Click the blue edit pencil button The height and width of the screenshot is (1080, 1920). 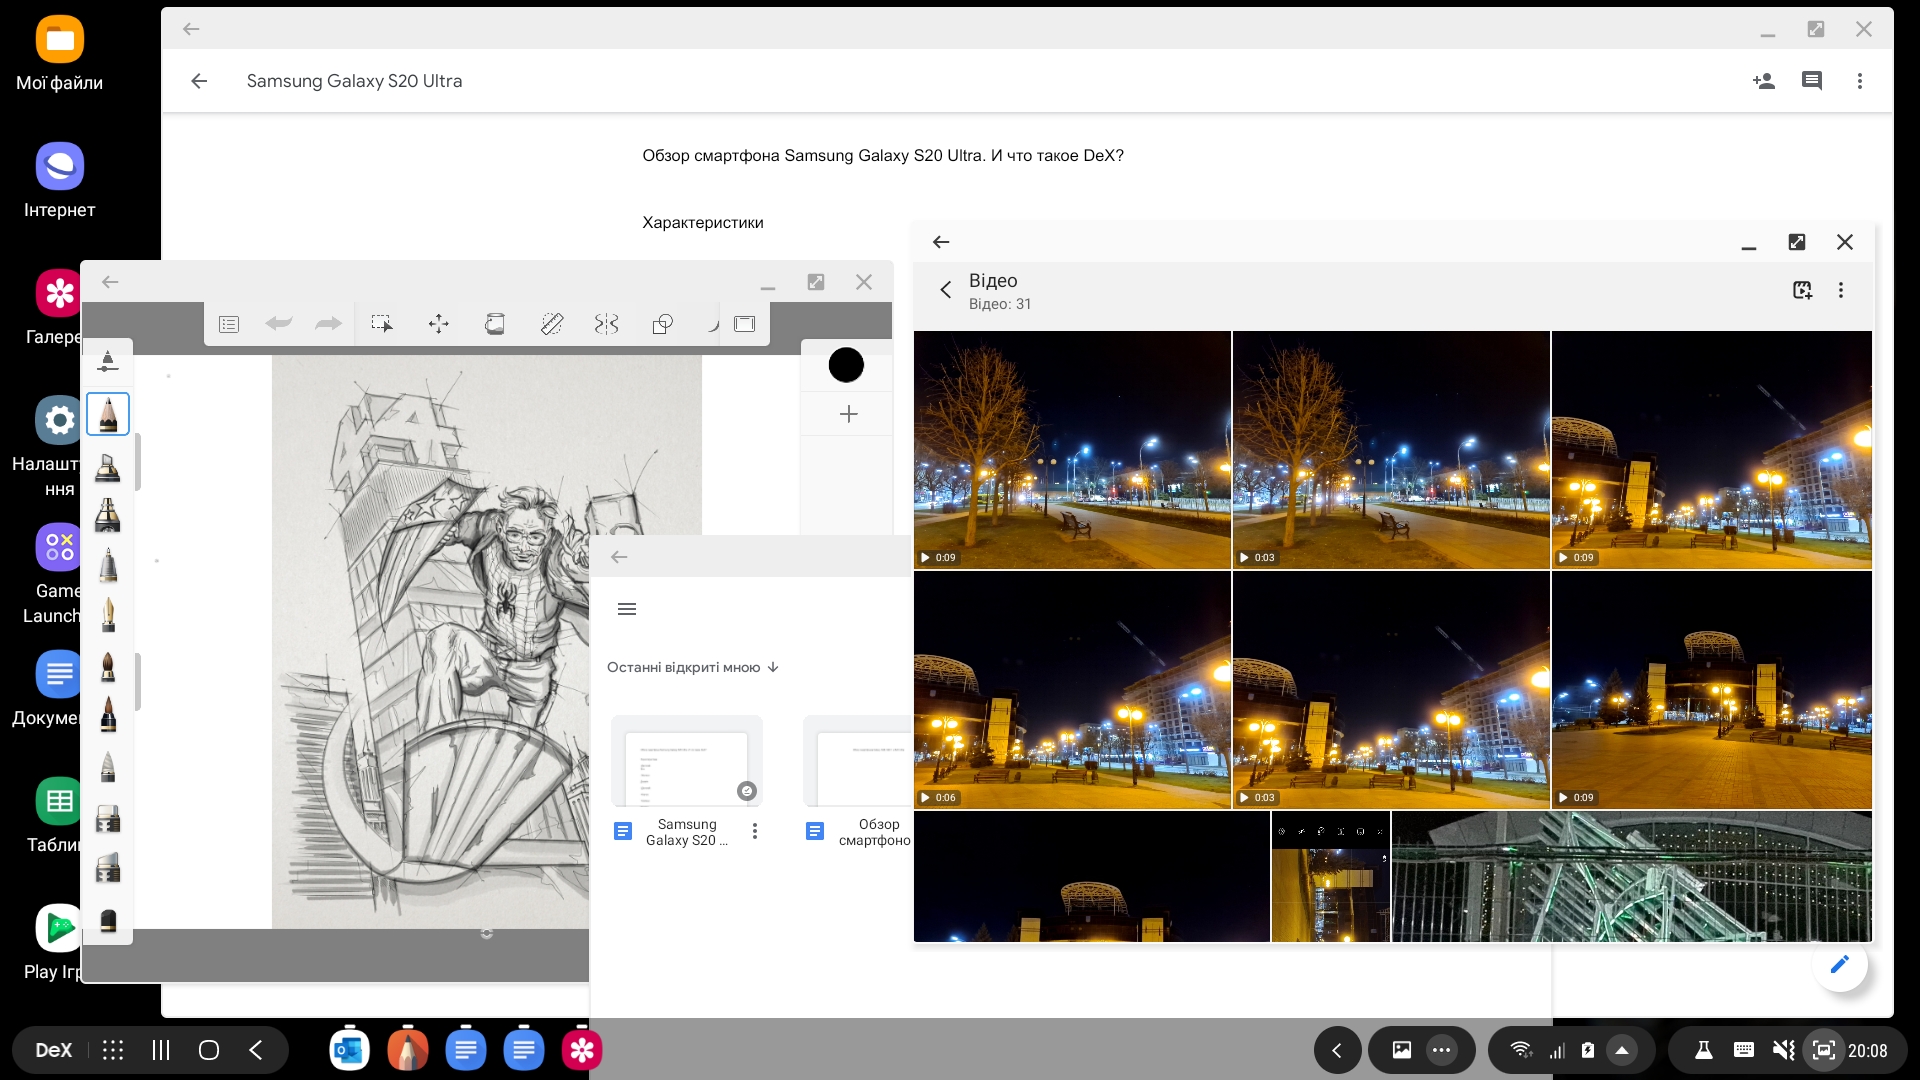(x=1839, y=964)
